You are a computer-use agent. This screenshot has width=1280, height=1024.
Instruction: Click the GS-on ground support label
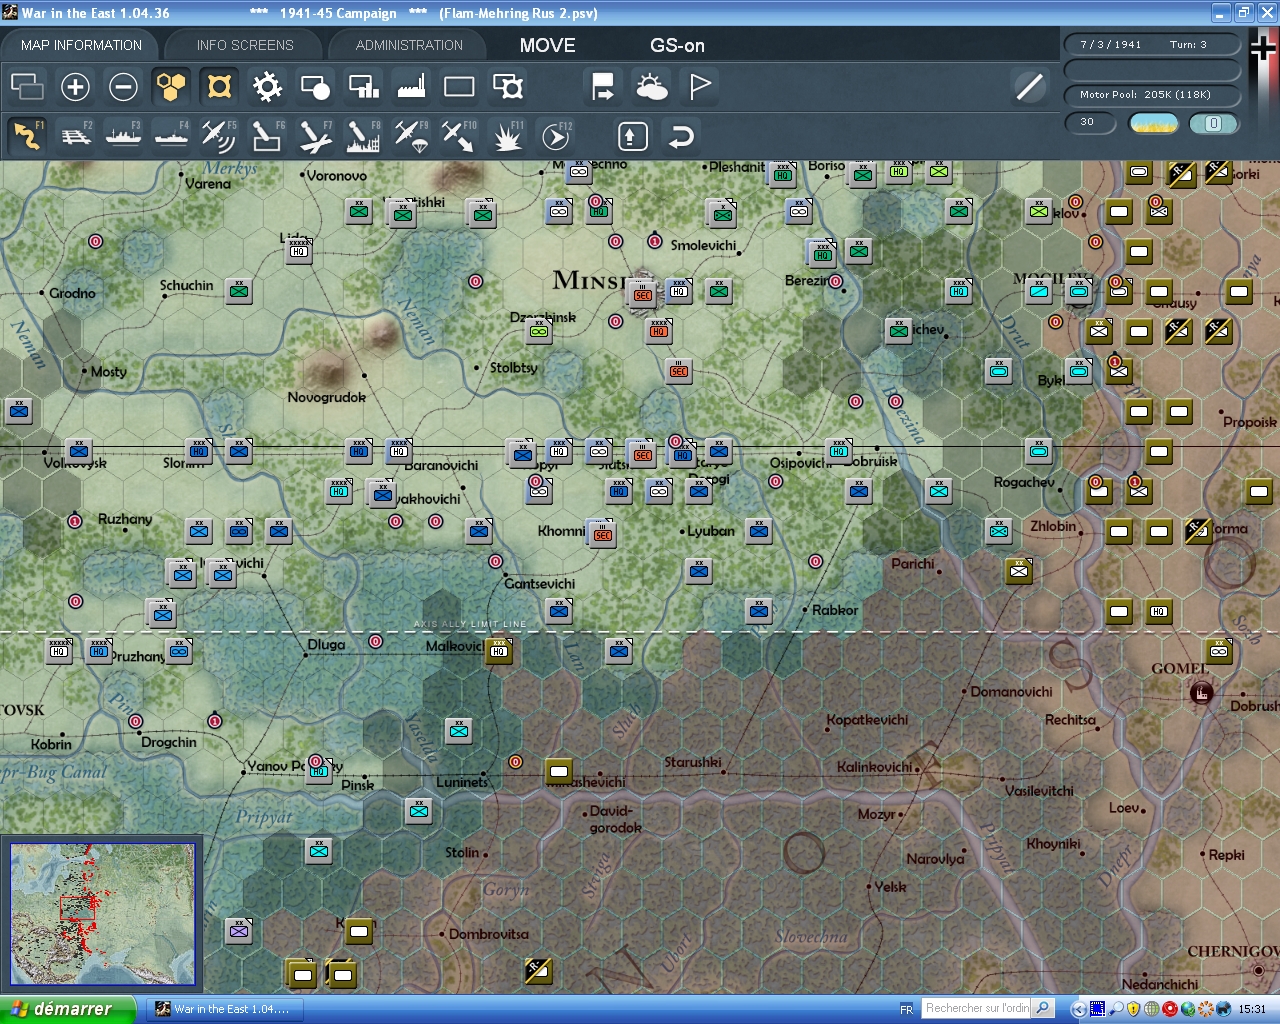[677, 45]
